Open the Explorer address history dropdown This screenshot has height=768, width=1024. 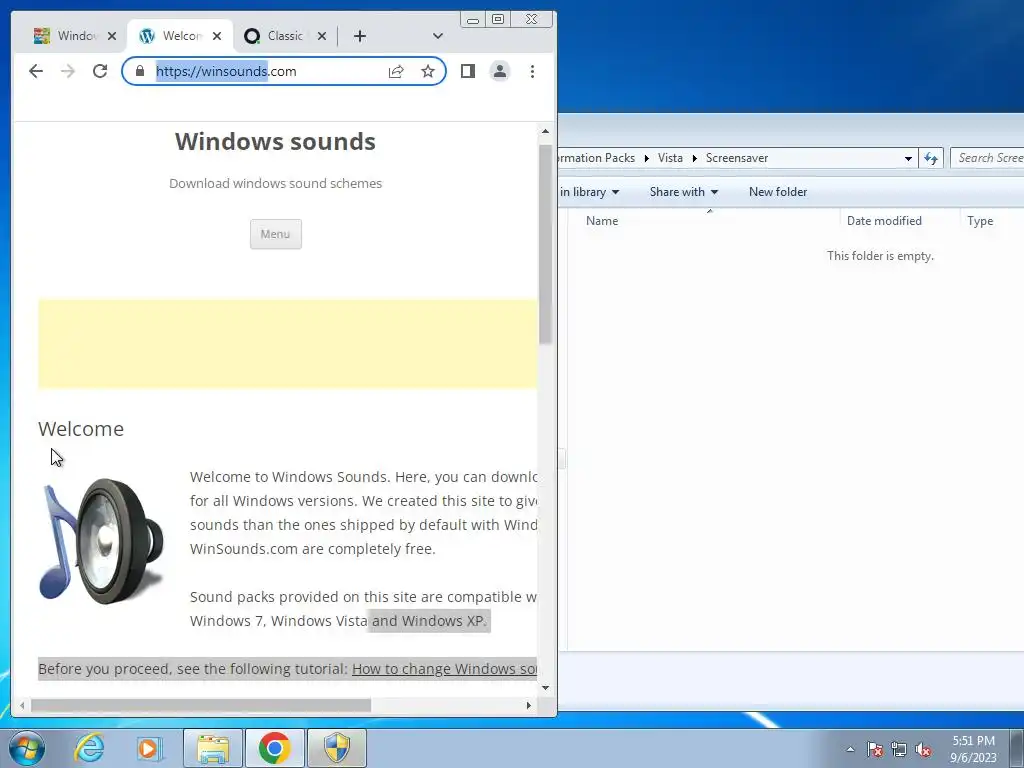[908, 158]
